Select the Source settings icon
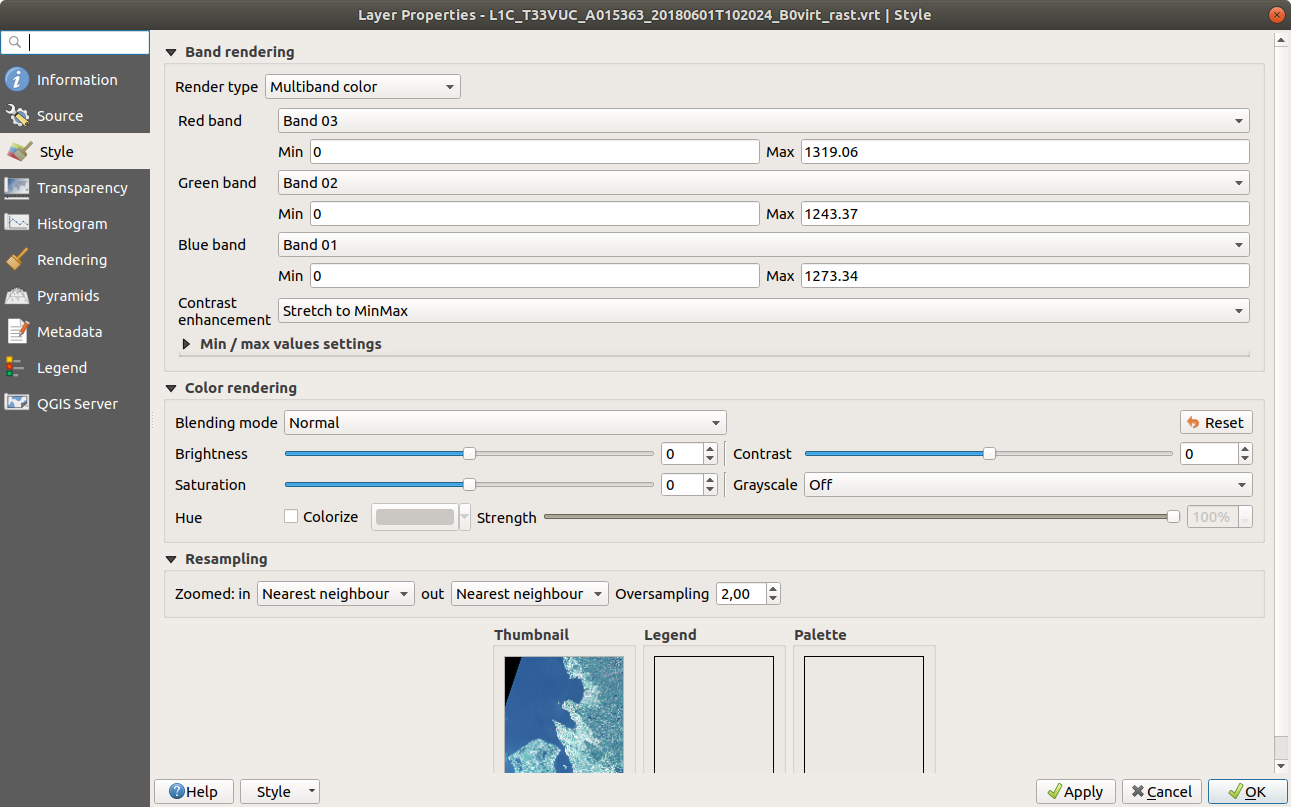Screen dimensions: 1291x807 point(17,116)
